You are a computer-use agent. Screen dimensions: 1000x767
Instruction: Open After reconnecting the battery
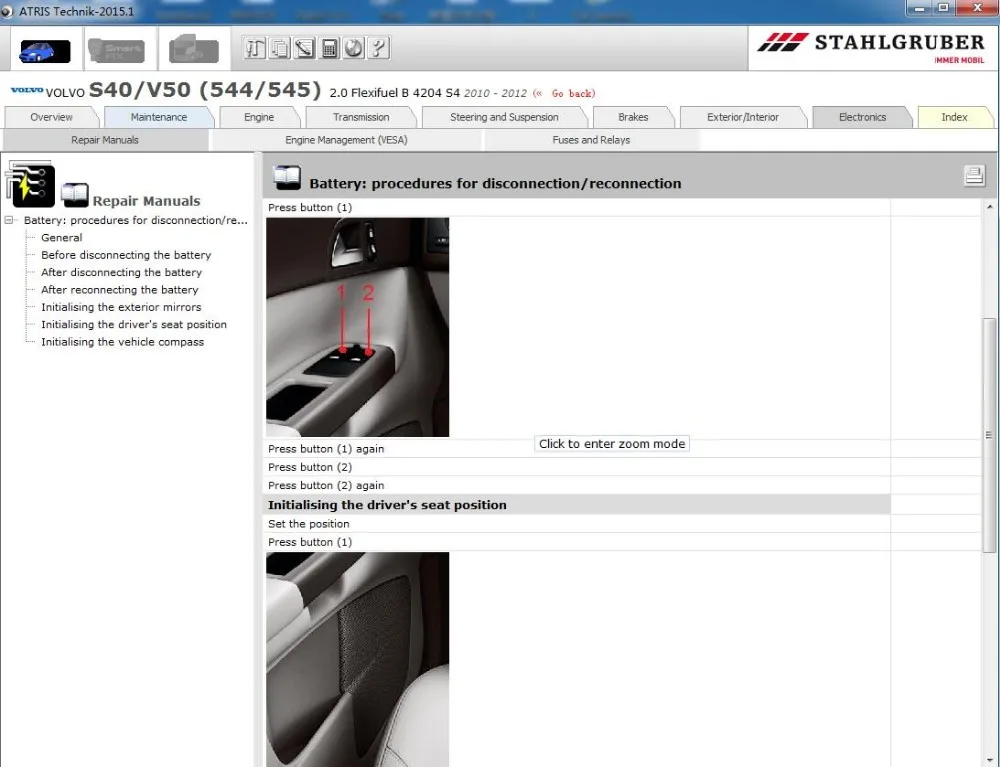(120, 289)
